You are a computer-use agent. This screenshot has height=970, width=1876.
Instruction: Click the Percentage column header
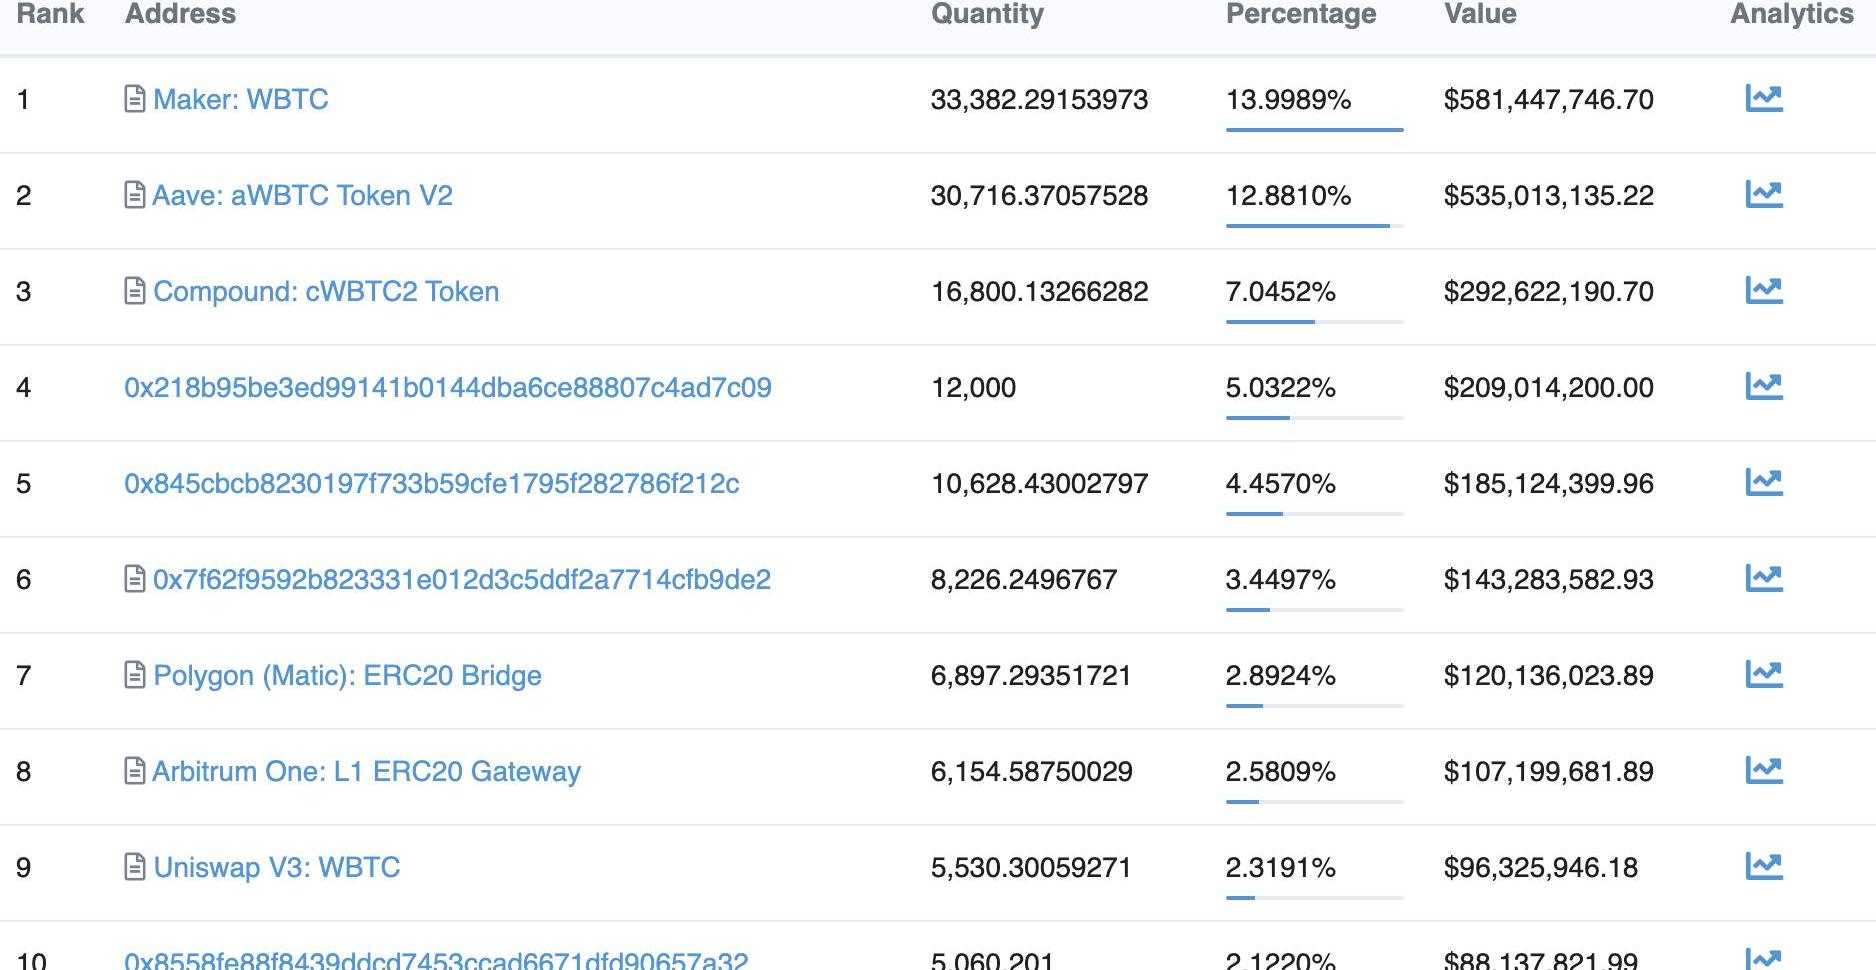point(1300,14)
